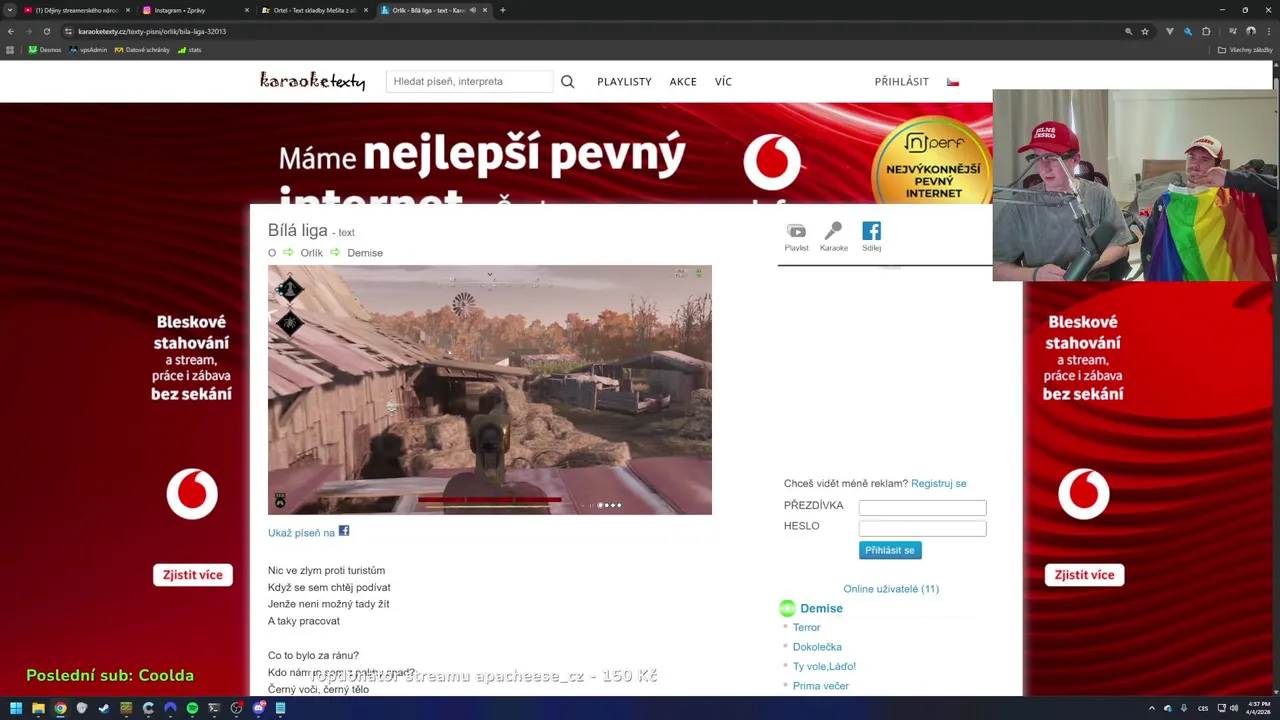Click the Facebook icon next to Ukaž píseň na

(x=344, y=531)
